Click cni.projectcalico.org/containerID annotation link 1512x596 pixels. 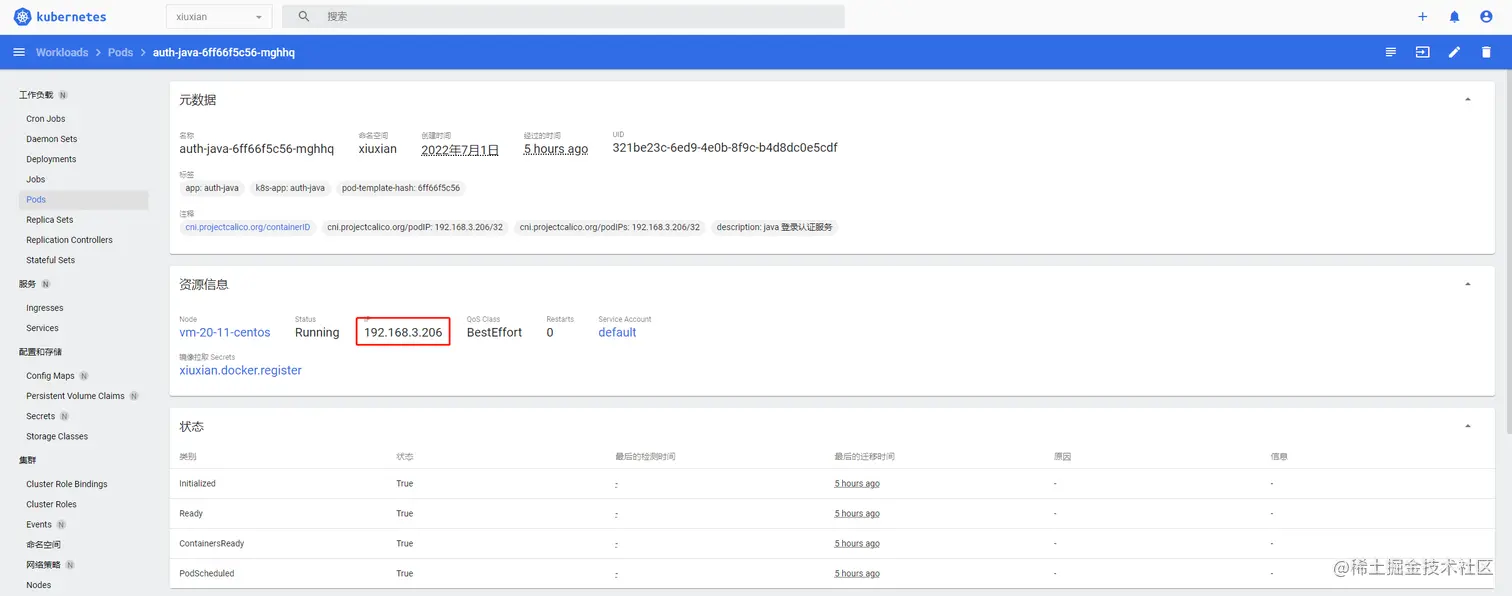tap(248, 227)
